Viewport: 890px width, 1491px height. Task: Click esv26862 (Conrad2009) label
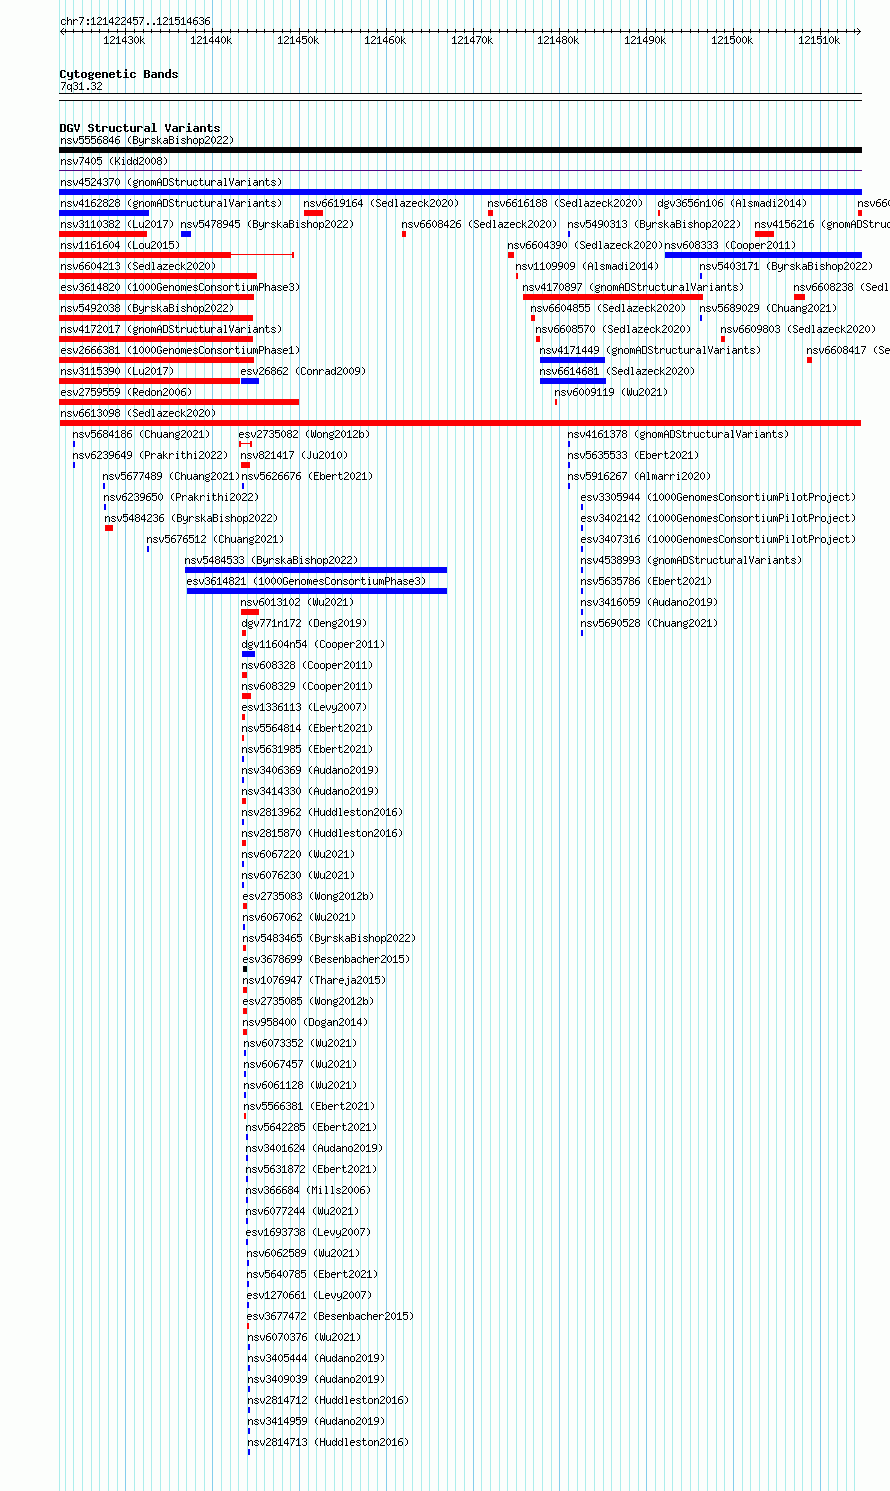303,371
